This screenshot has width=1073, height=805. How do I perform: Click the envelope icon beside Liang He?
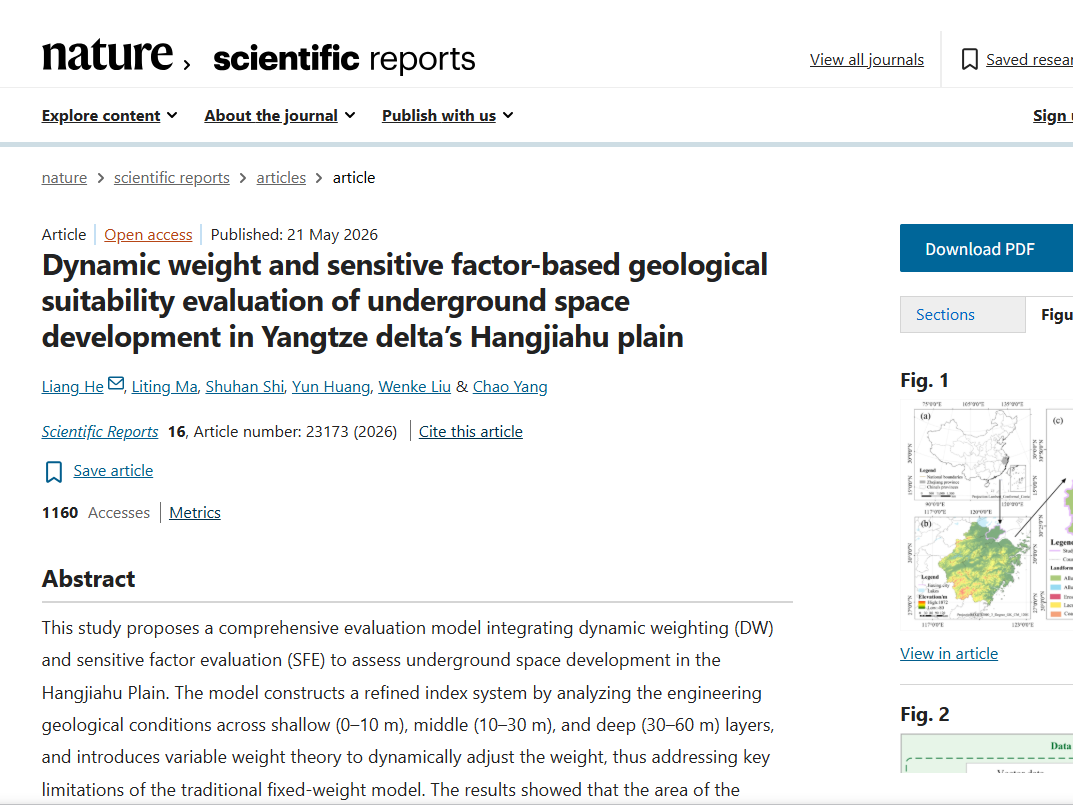116,383
